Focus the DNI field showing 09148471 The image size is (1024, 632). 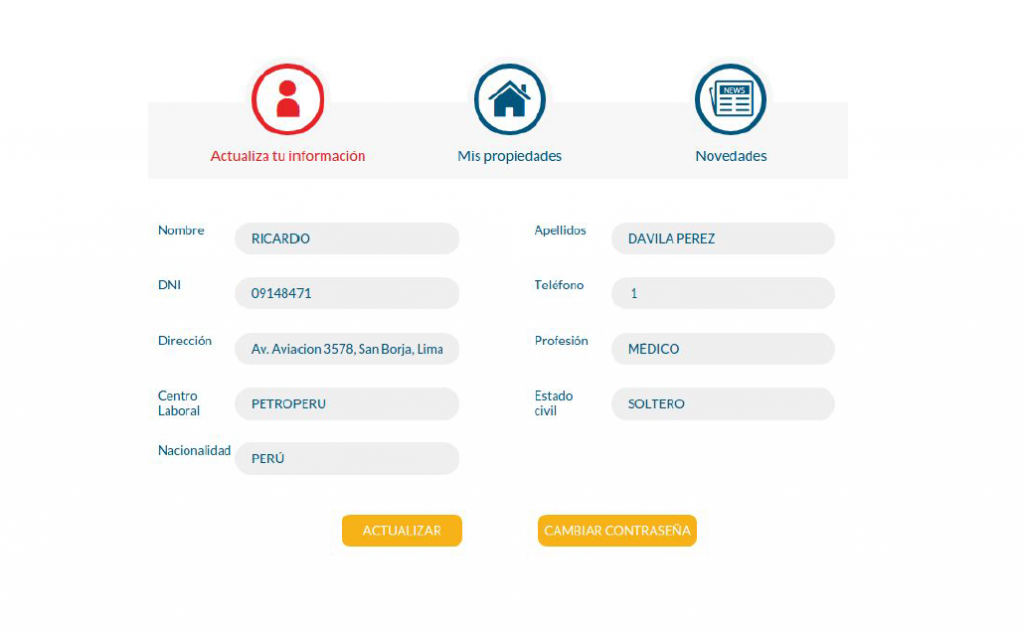347,293
